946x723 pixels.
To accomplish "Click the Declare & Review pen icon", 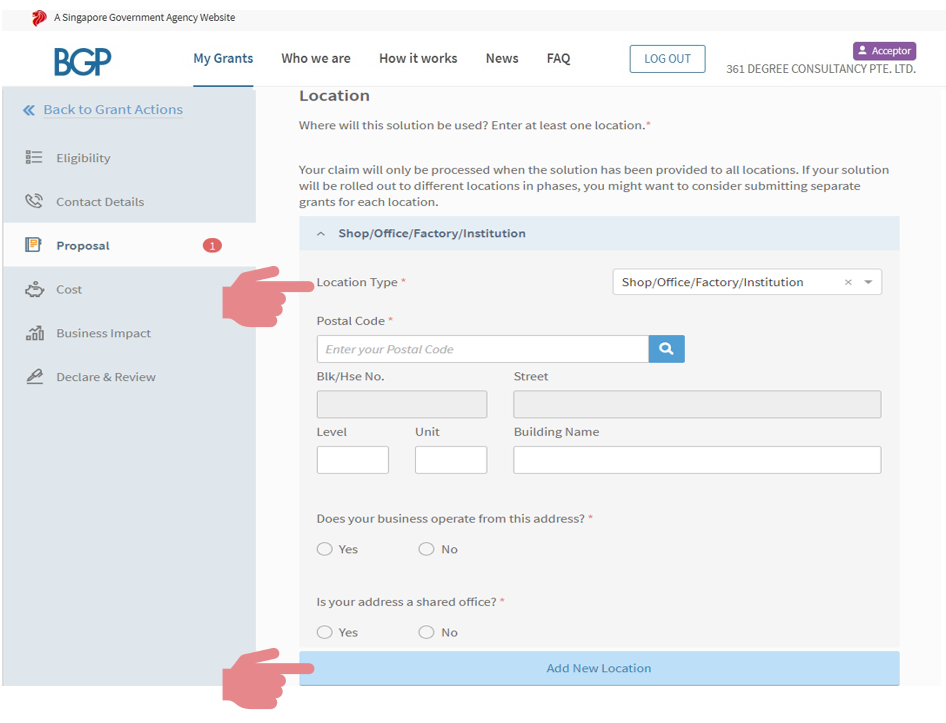I will click(x=34, y=377).
